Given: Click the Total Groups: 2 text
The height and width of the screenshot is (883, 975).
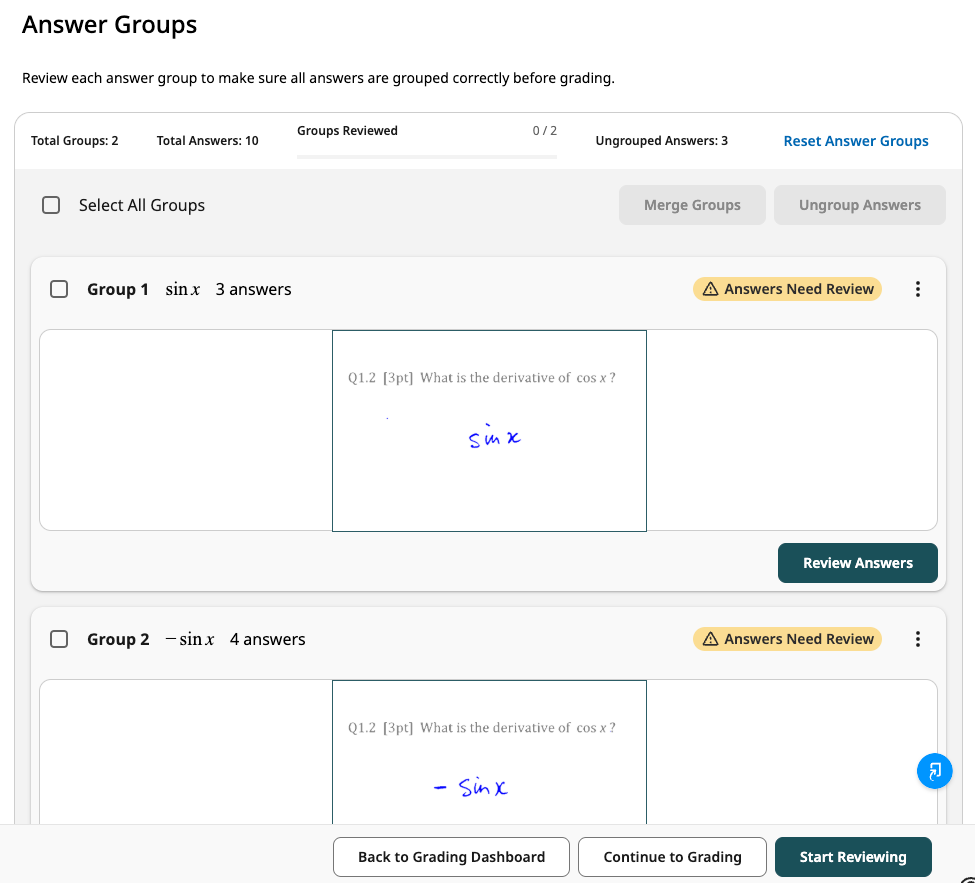Looking at the screenshot, I should click(75, 141).
